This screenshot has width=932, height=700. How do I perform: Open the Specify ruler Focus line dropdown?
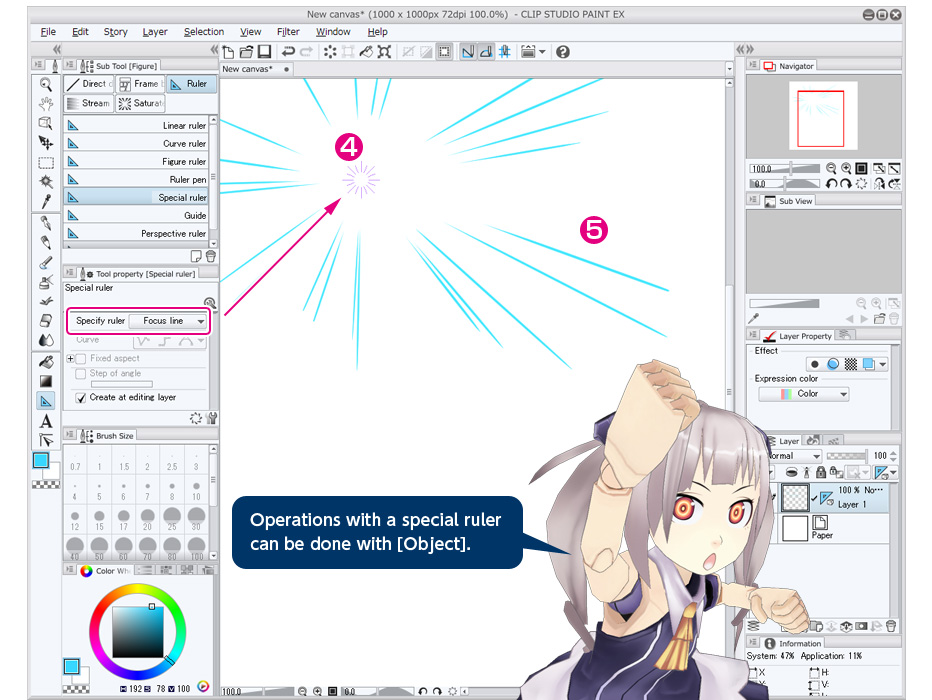169,321
